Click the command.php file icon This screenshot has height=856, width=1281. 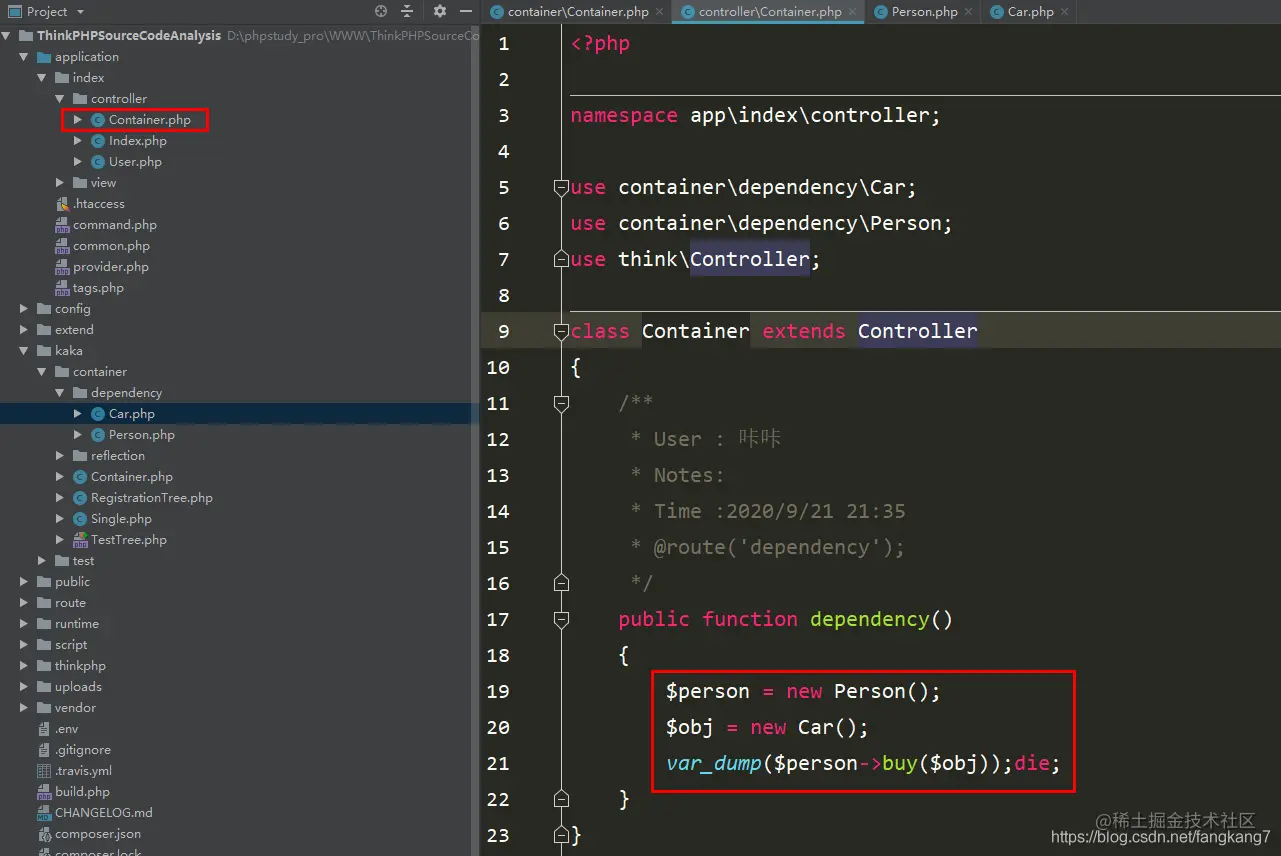[x=62, y=225]
